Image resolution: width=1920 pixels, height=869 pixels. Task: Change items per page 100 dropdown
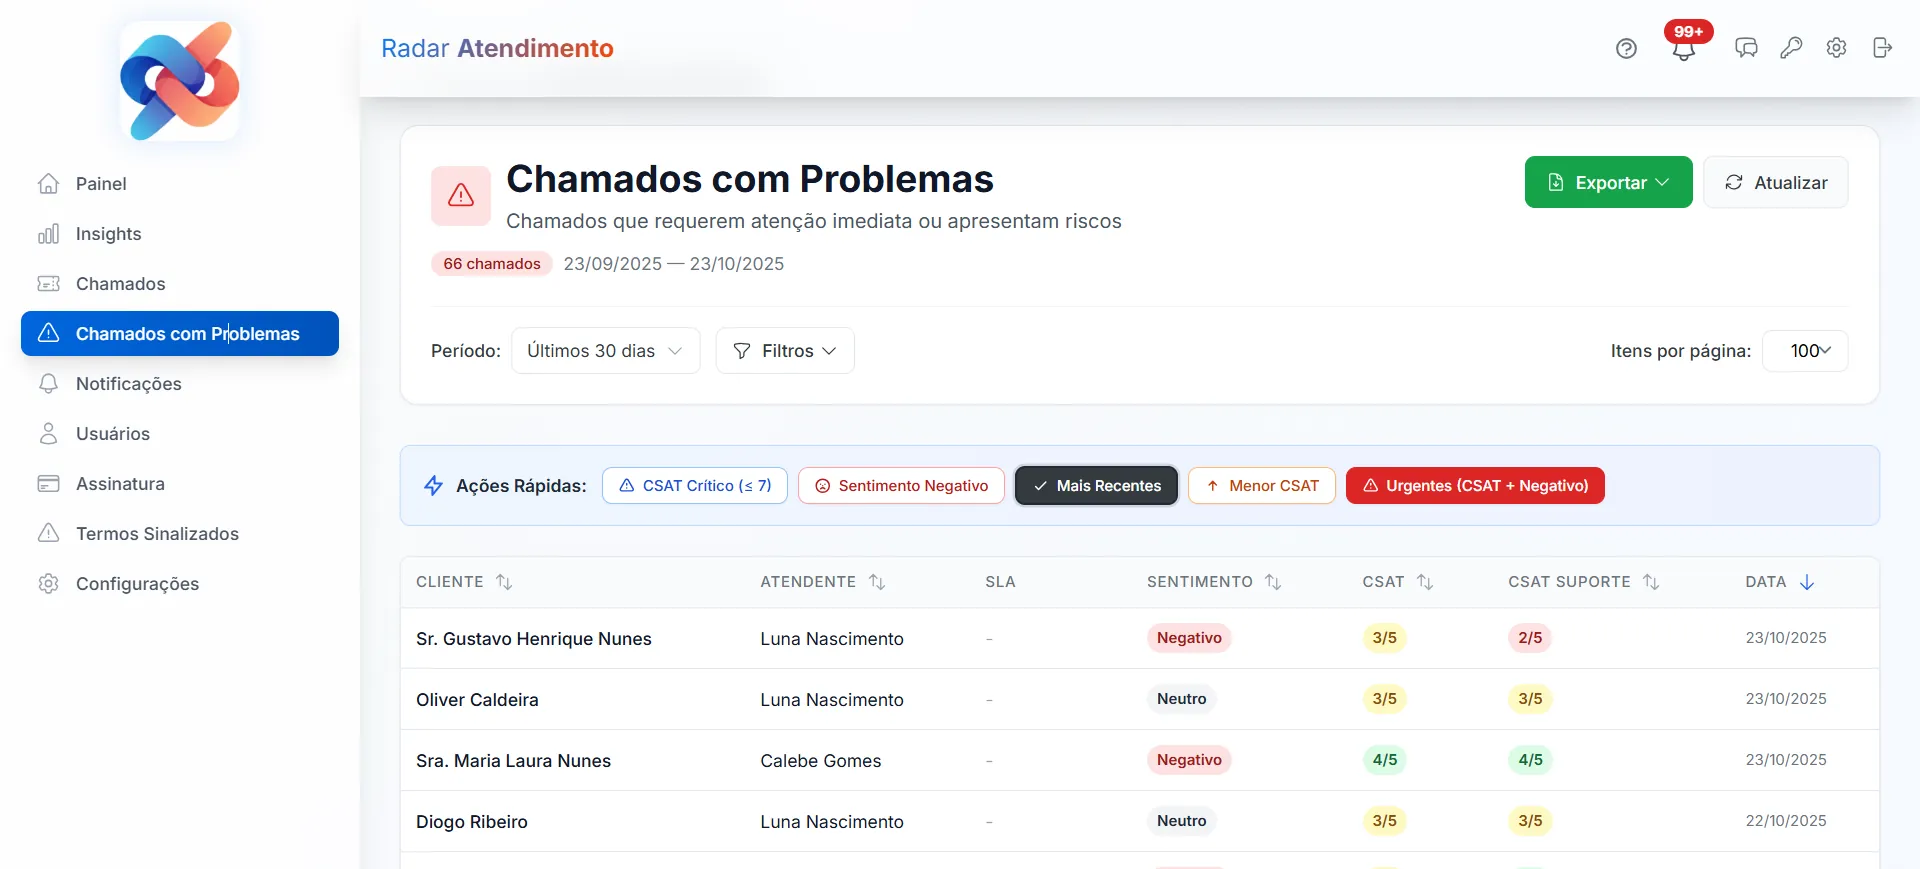1805,351
